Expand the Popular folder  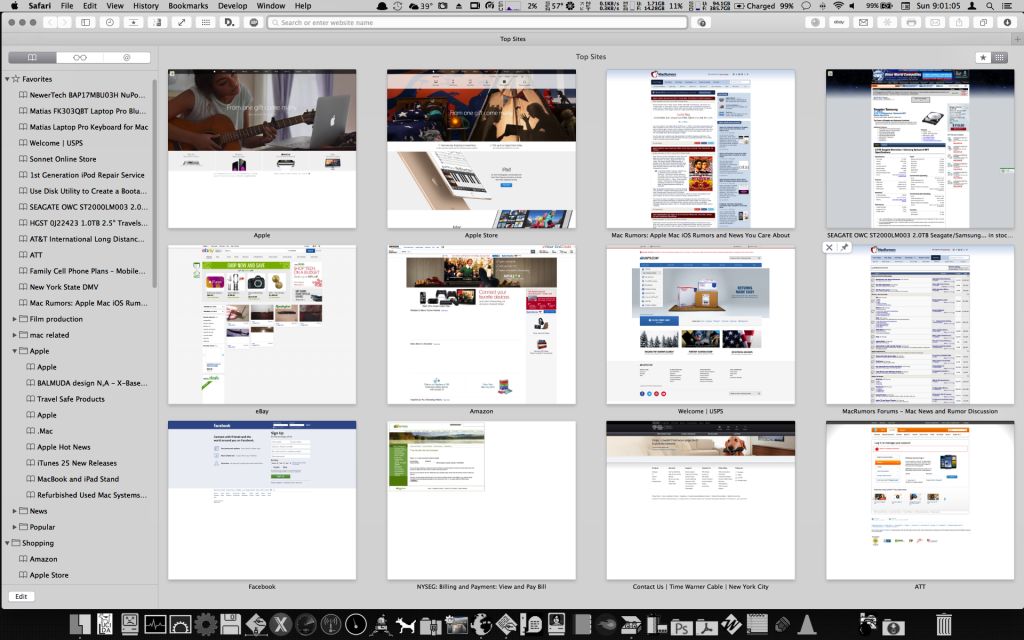pos(14,527)
